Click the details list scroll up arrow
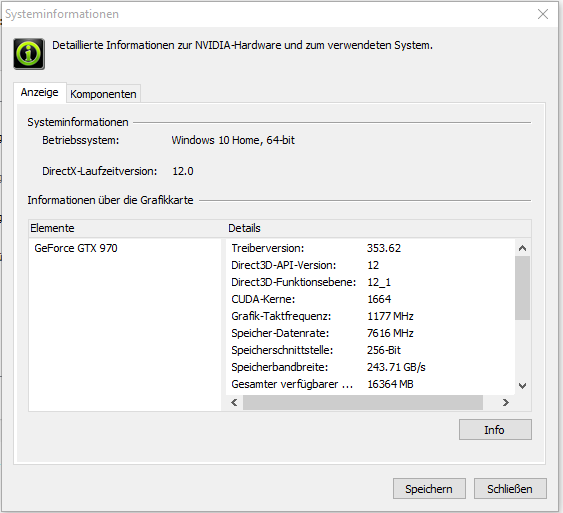563x513 pixels. pyautogui.click(x=522, y=248)
